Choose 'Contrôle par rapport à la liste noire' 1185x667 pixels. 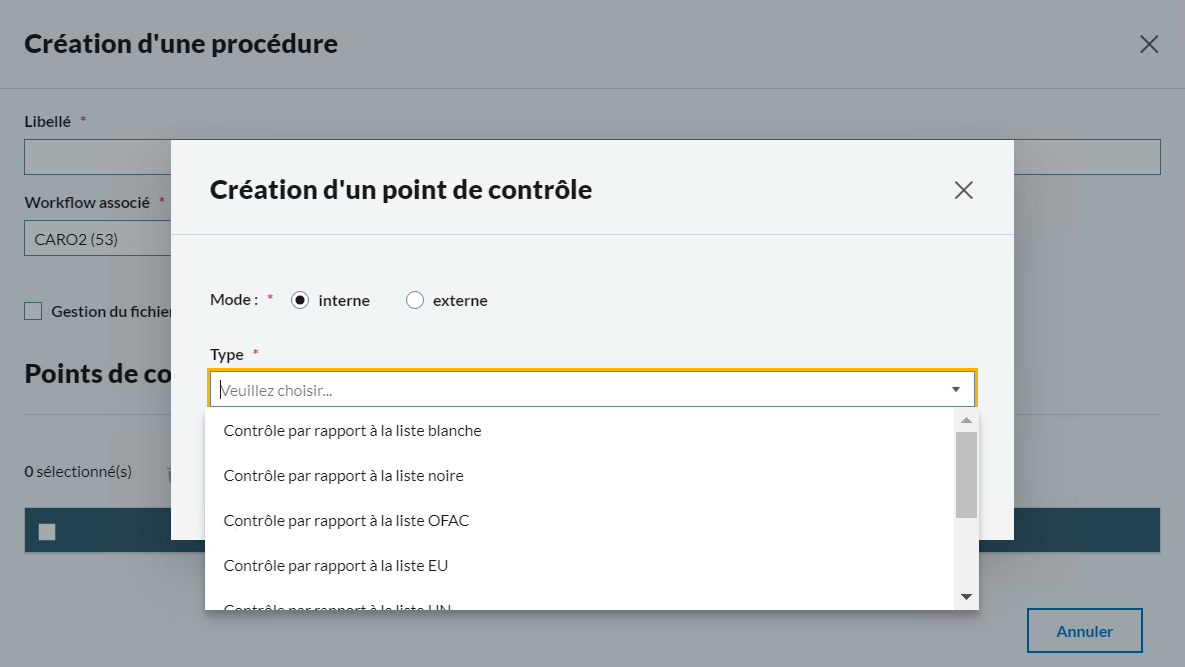point(343,476)
